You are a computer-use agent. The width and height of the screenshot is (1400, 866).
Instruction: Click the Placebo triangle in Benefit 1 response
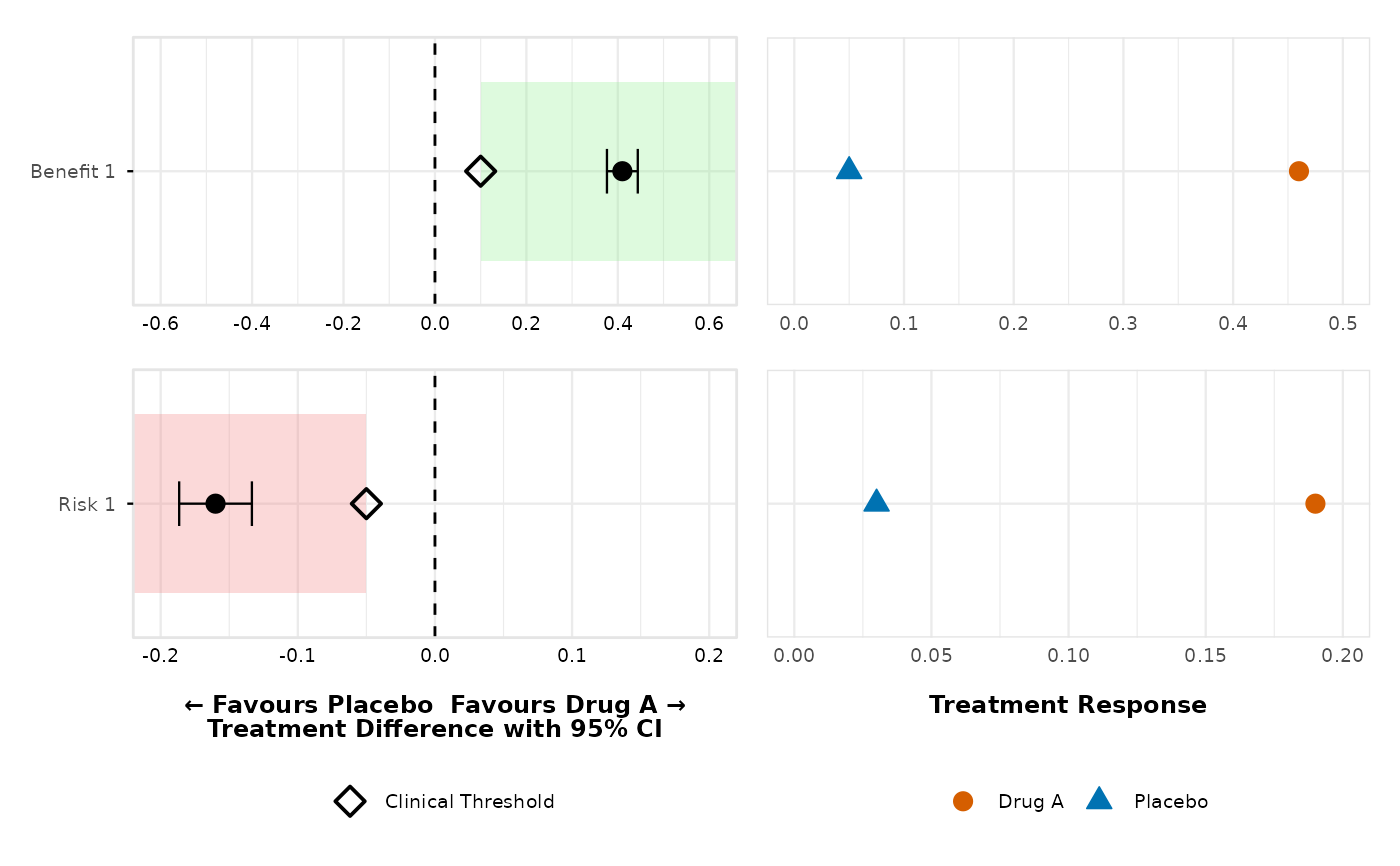(x=849, y=169)
